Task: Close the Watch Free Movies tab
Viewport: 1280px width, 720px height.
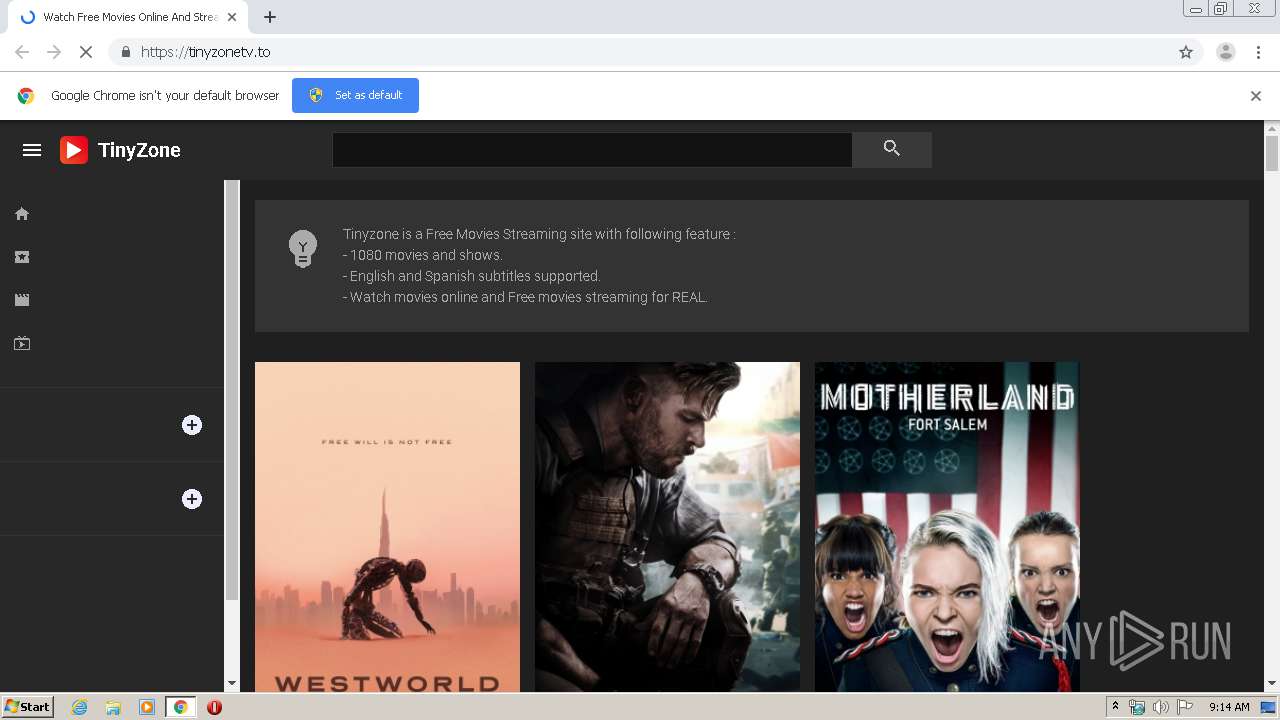Action: (232, 17)
